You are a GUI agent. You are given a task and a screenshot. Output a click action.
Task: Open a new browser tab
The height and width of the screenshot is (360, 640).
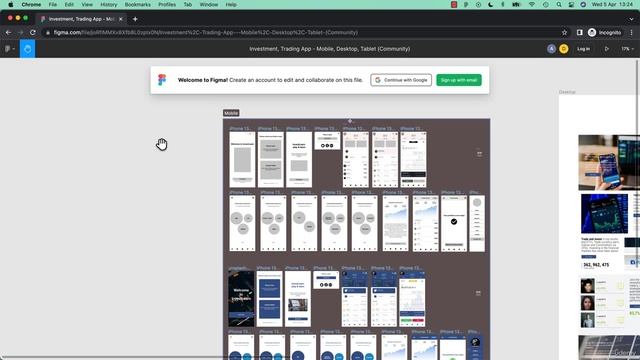135,19
